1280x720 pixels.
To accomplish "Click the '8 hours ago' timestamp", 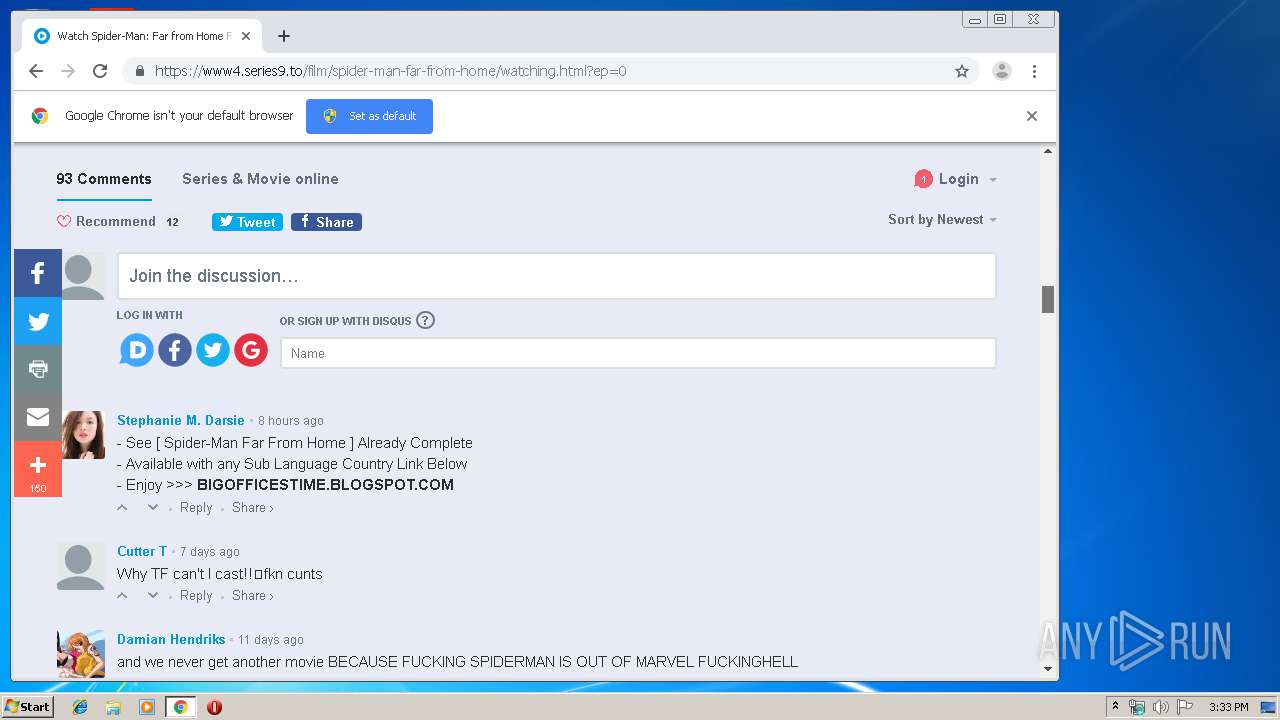I will point(291,421).
